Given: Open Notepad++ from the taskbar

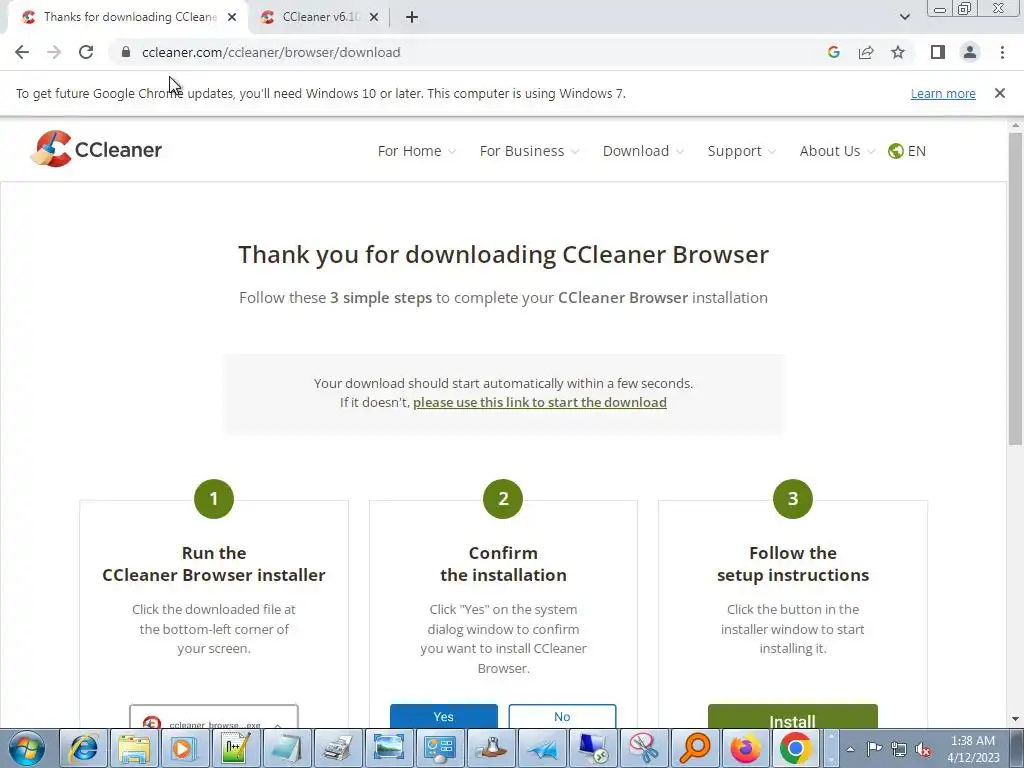Looking at the screenshot, I should 236,748.
